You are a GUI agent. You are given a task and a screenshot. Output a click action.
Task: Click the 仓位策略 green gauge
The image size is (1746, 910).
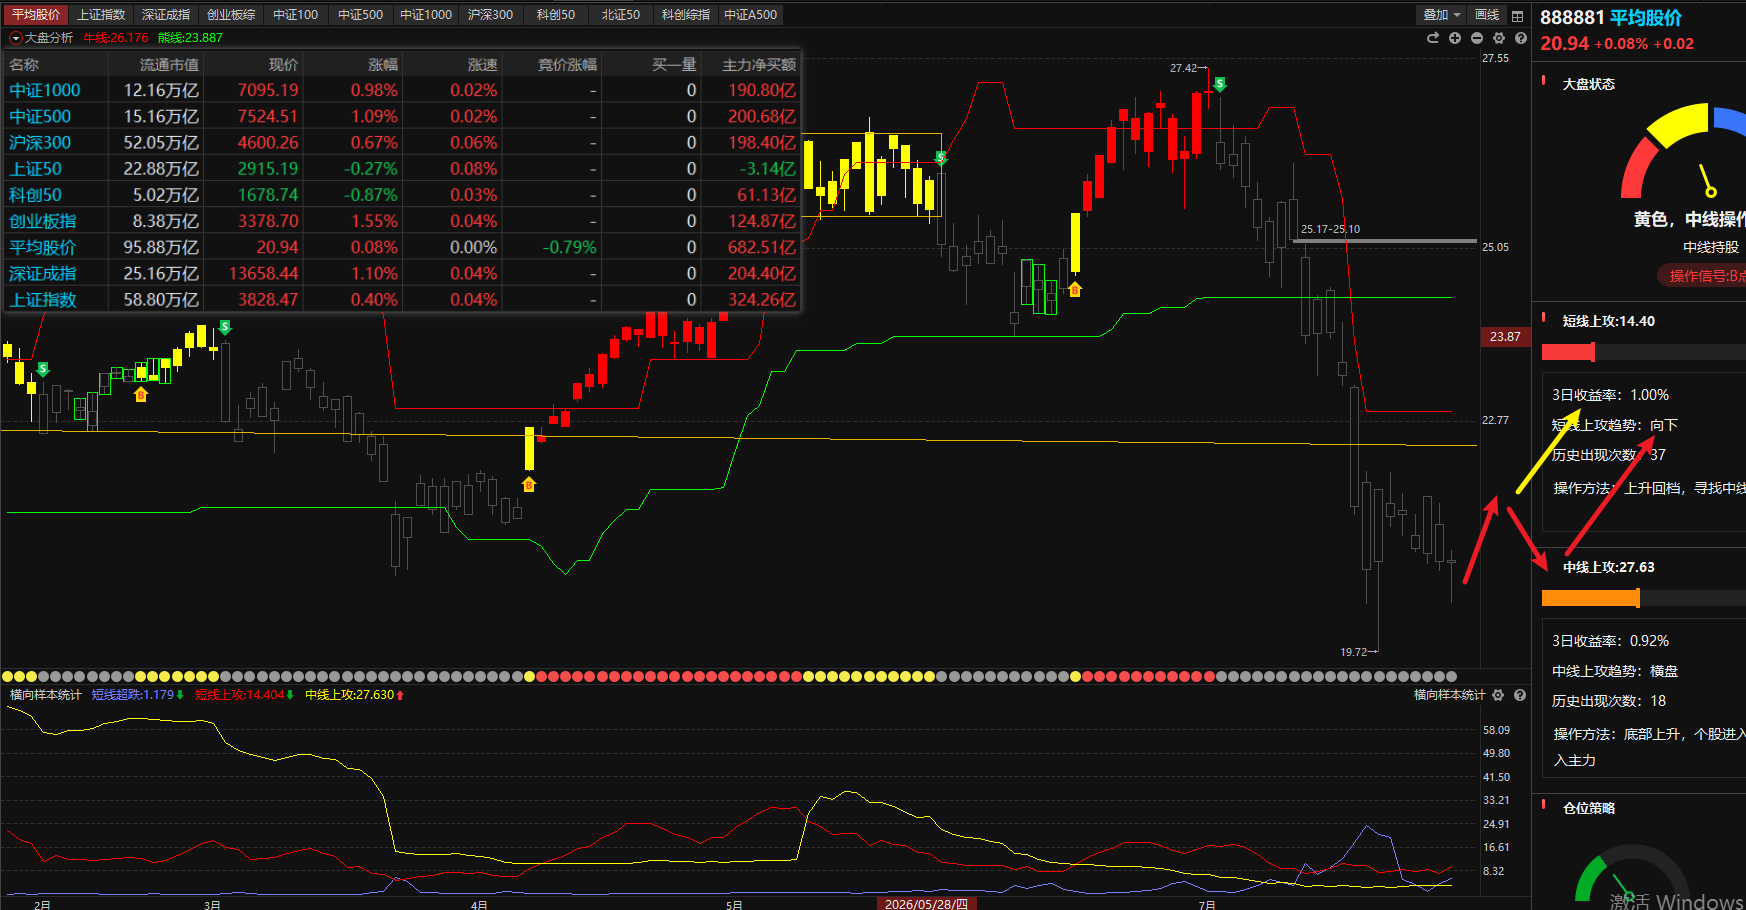click(x=1630, y=875)
